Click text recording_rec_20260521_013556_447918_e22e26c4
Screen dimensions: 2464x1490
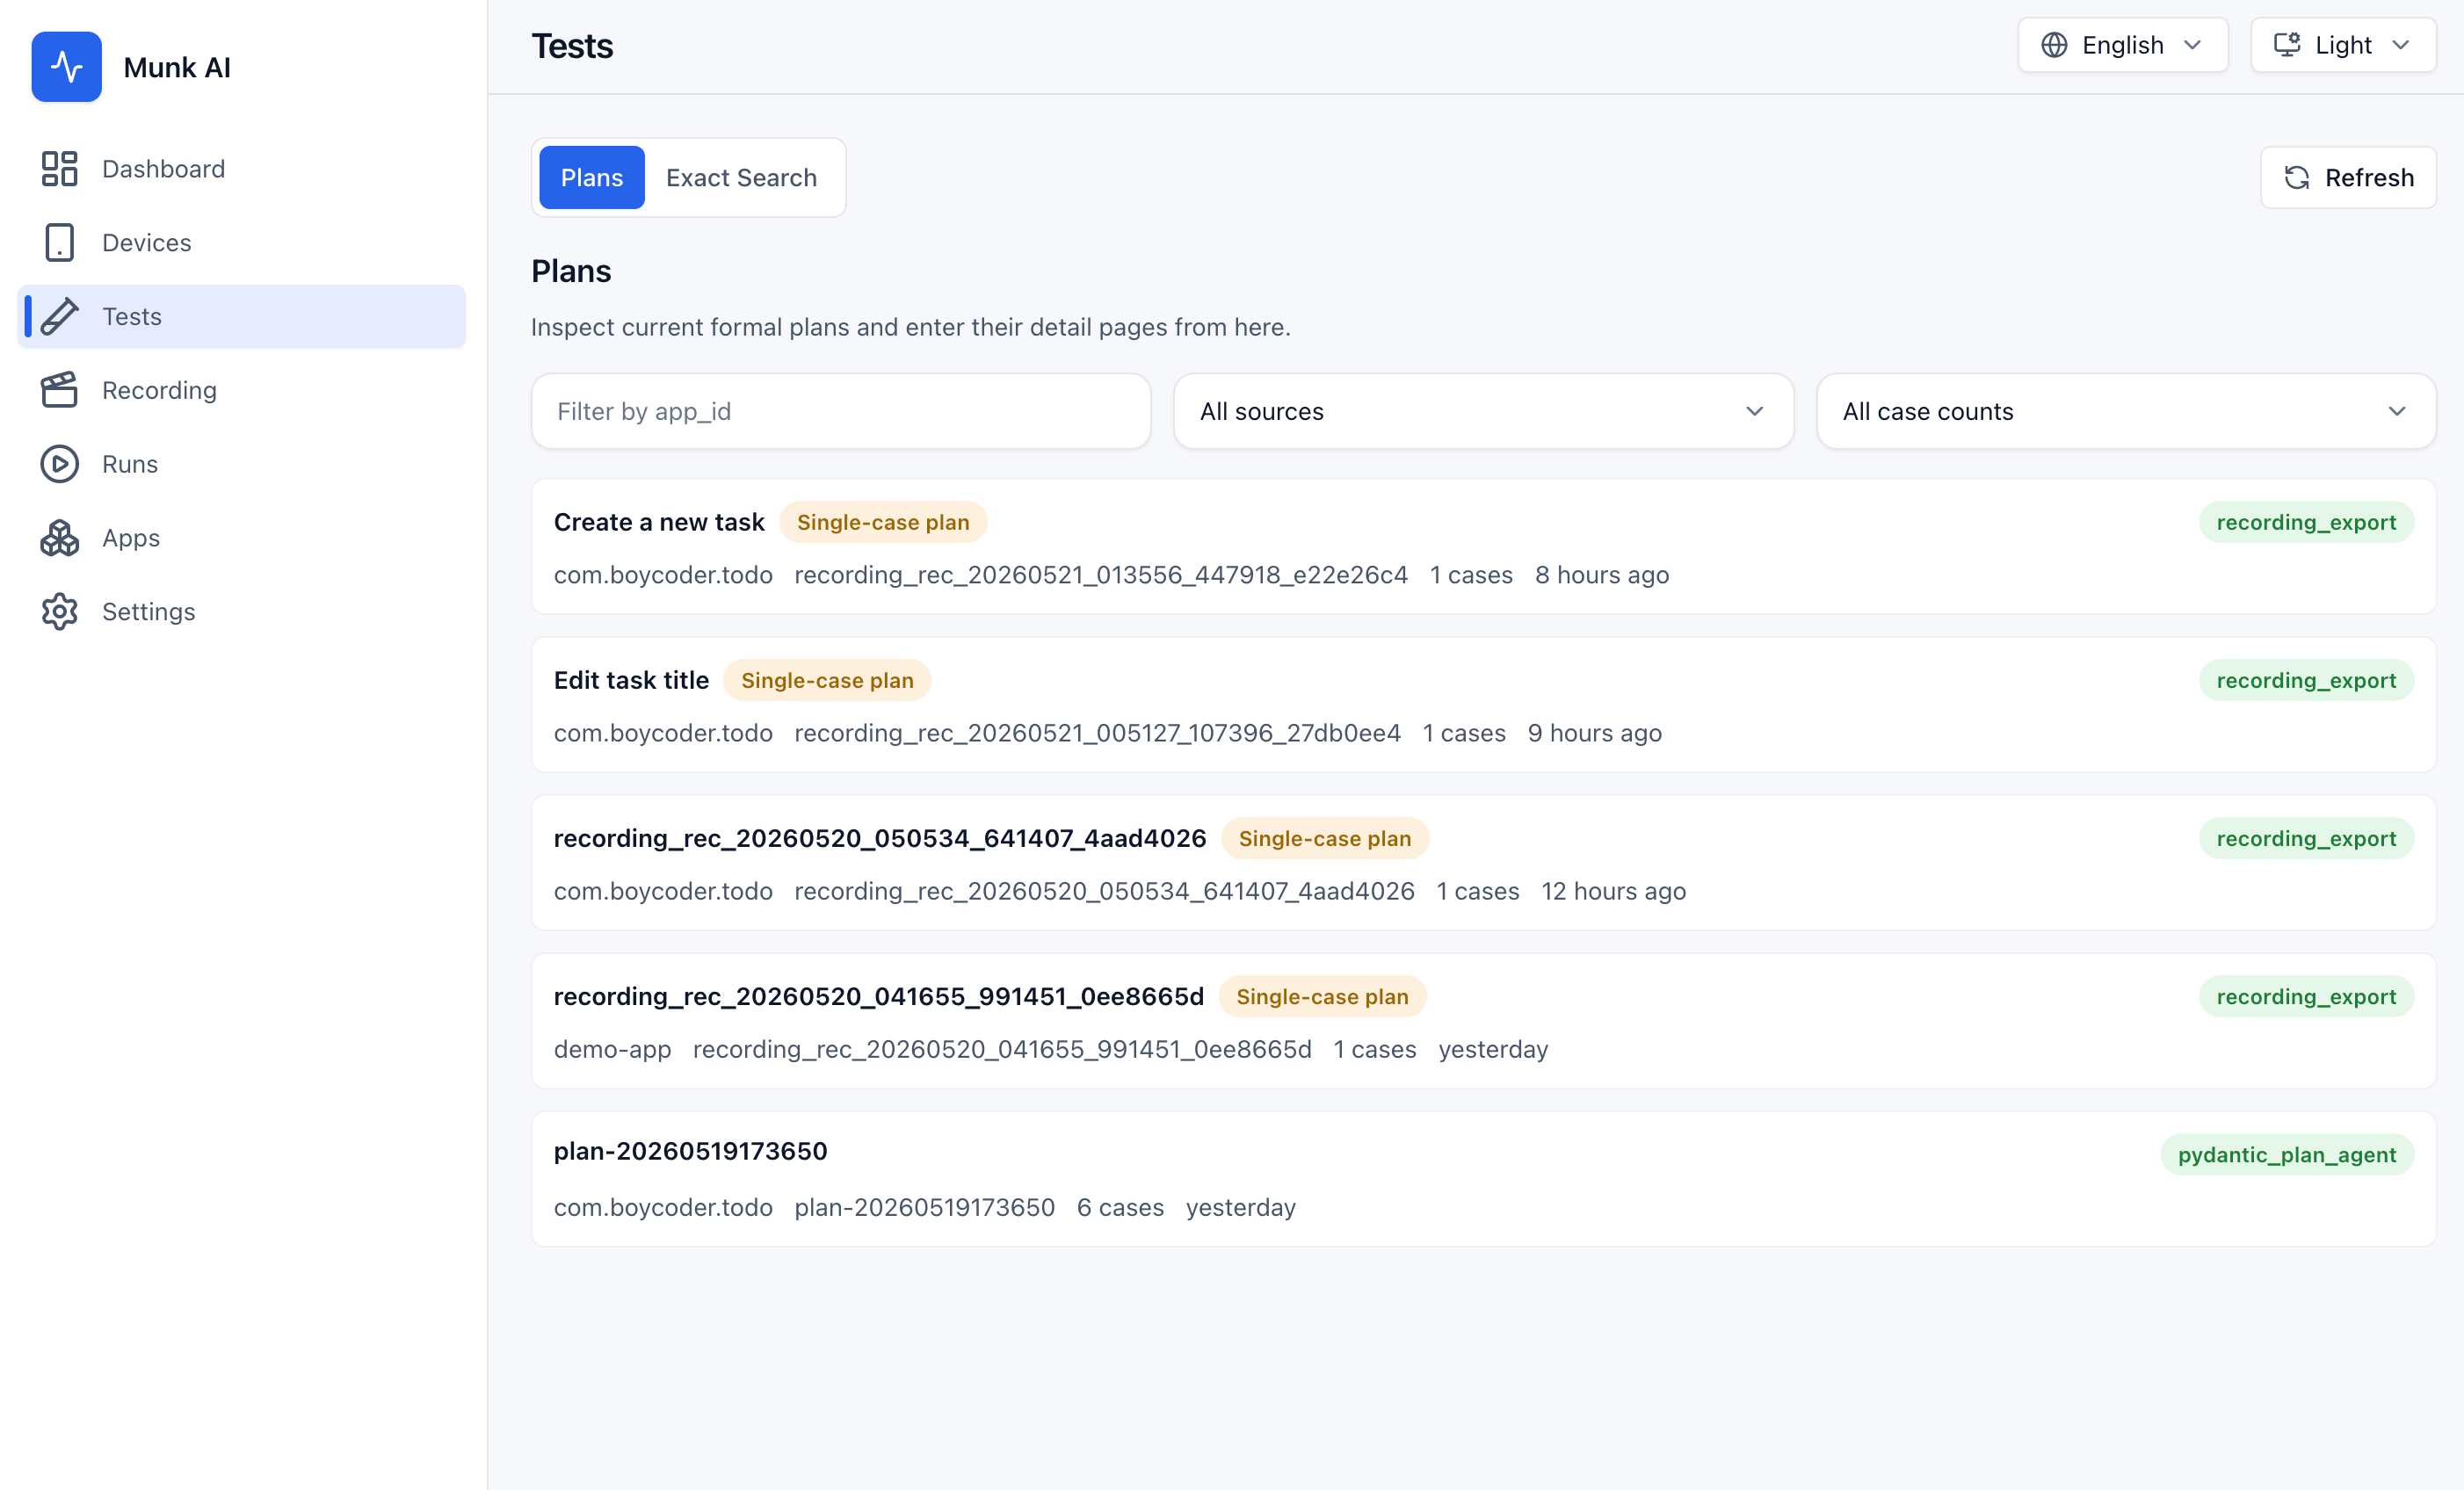(x=1101, y=575)
